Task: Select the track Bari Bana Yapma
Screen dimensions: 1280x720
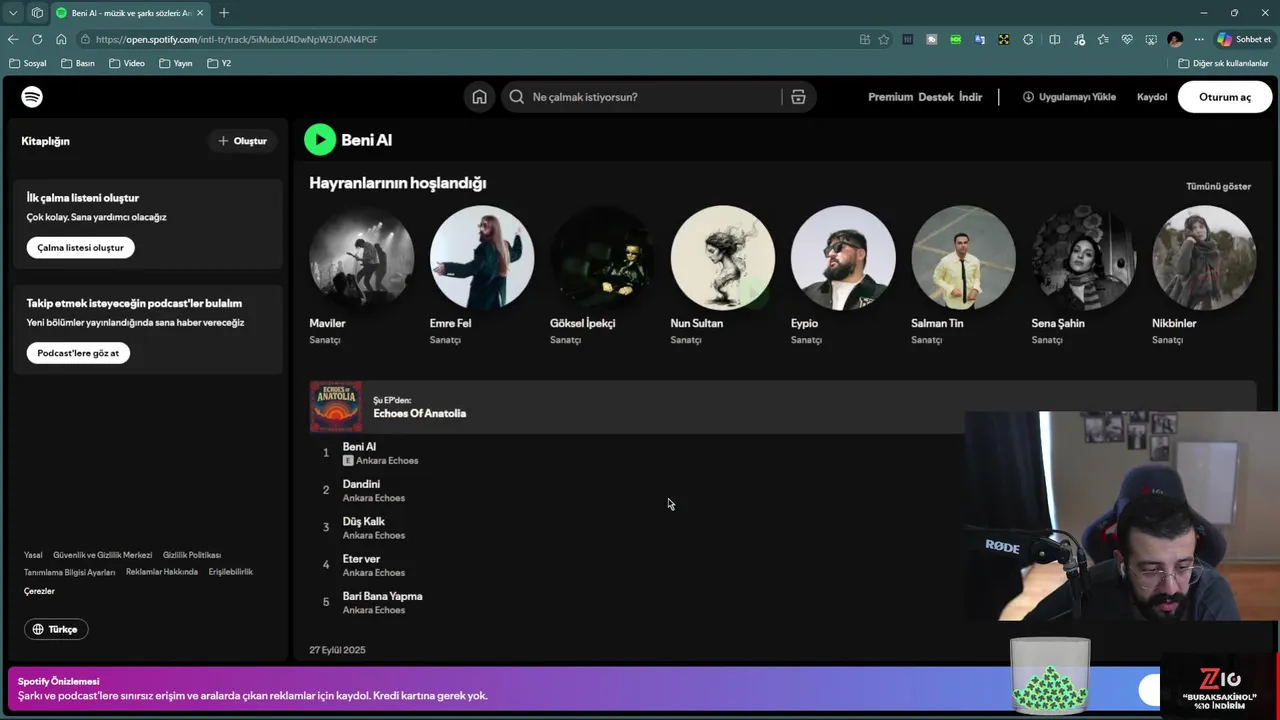Action: pyautogui.click(x=382, y=596)
